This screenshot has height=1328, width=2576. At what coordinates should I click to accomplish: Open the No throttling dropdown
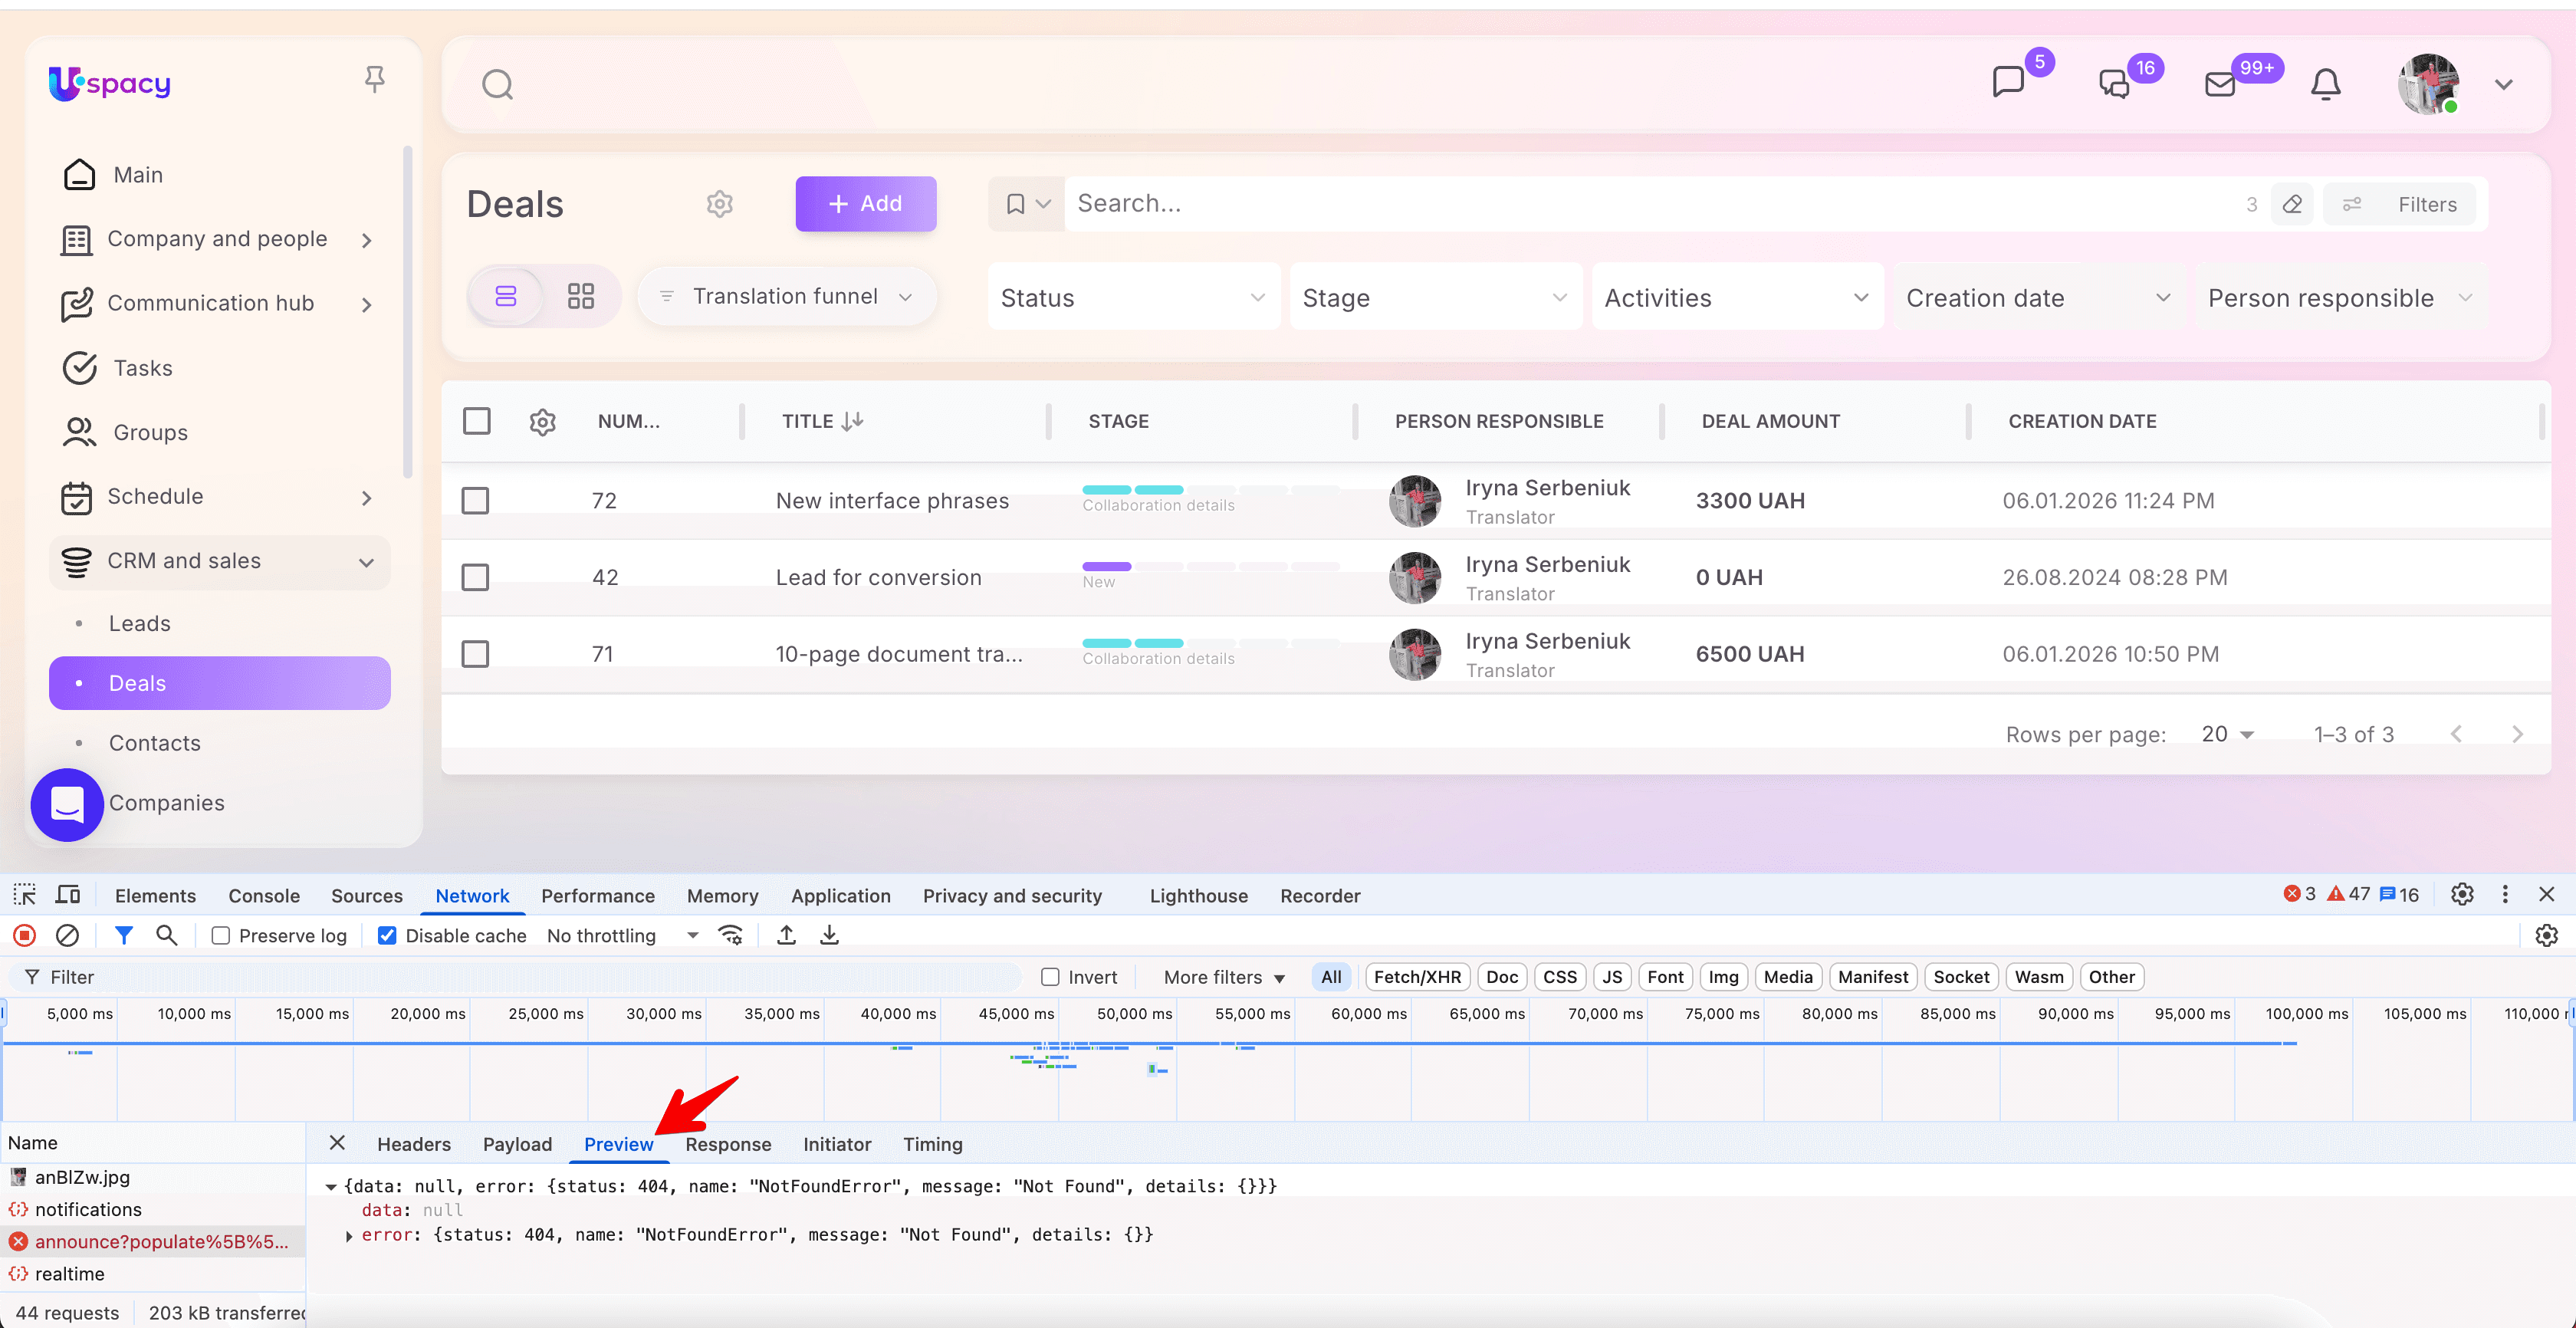622,935
